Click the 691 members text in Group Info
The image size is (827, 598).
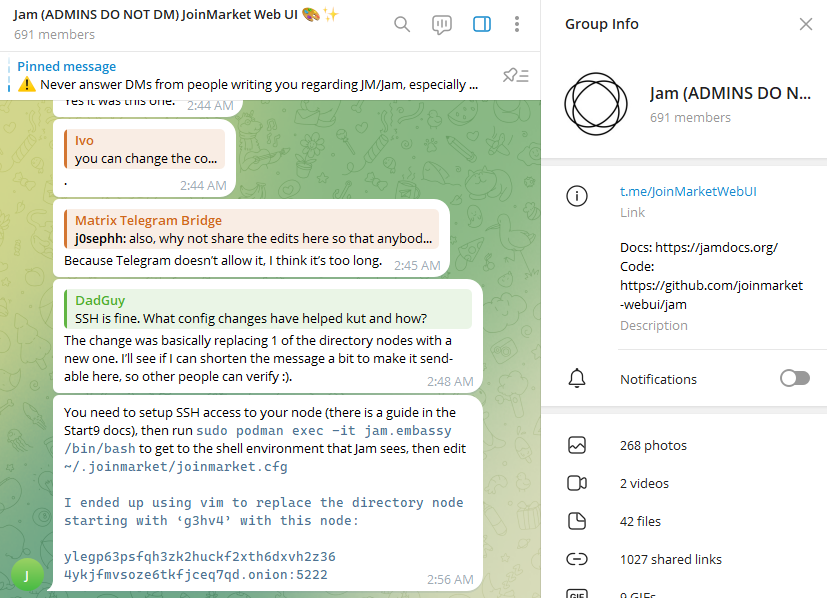690,118
